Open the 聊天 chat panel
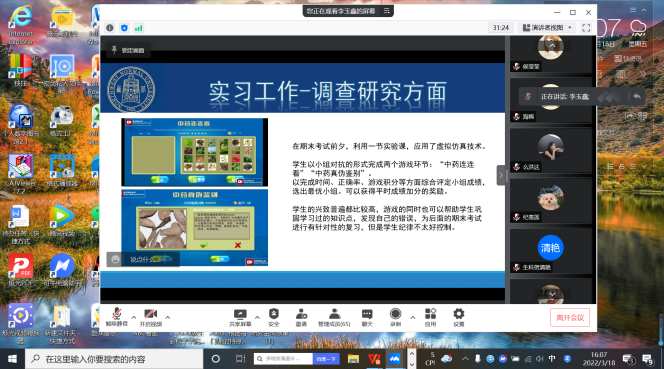The width and height of the screenshot is (664, 369). [367, 317]
